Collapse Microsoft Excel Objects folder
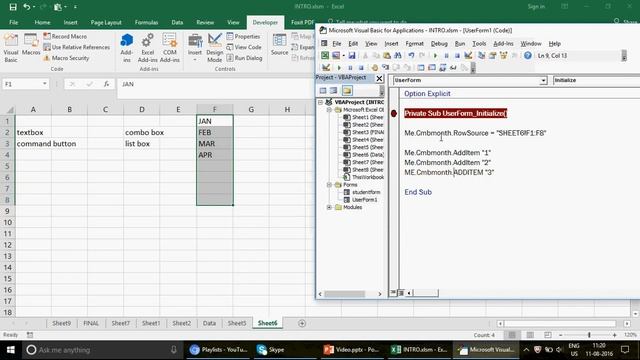This screenshot has width=640, height=360. pos(329,110)
